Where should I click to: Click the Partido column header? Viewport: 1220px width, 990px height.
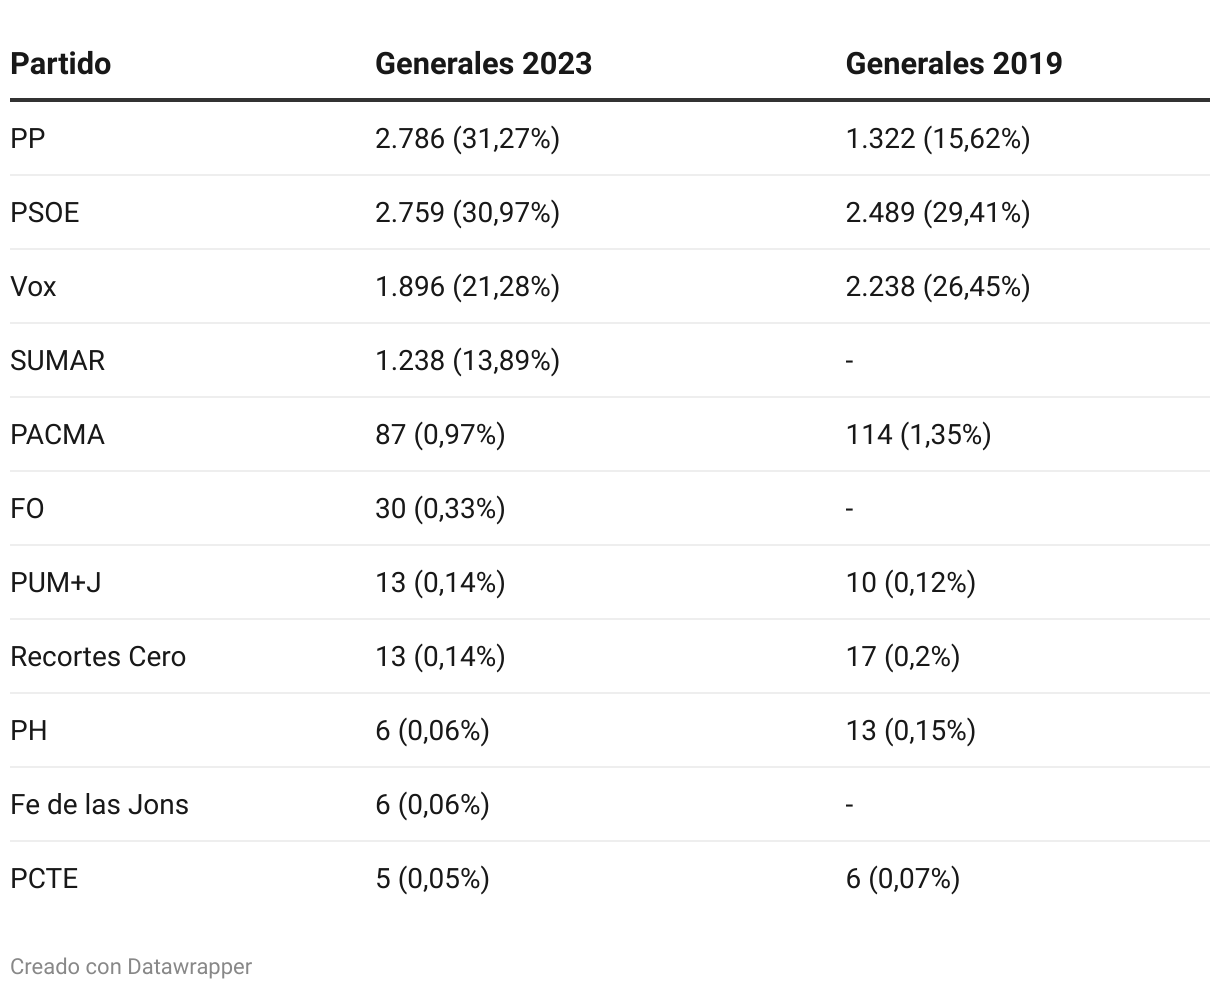point(60,64)
